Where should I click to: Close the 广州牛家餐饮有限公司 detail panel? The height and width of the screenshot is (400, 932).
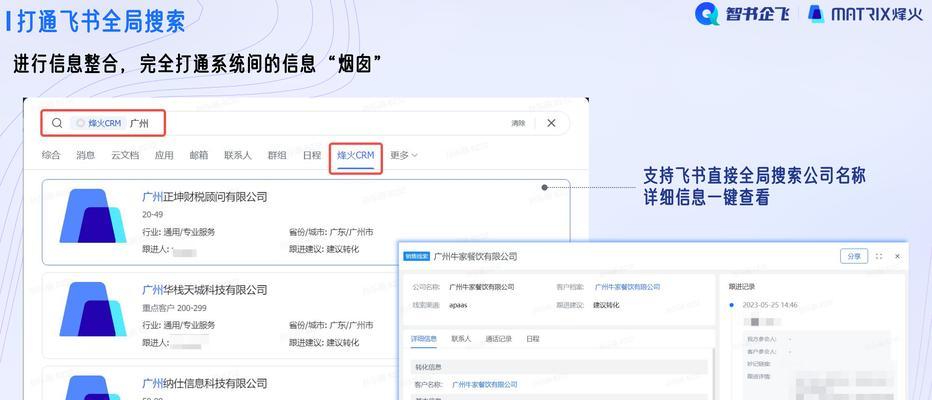898,256
